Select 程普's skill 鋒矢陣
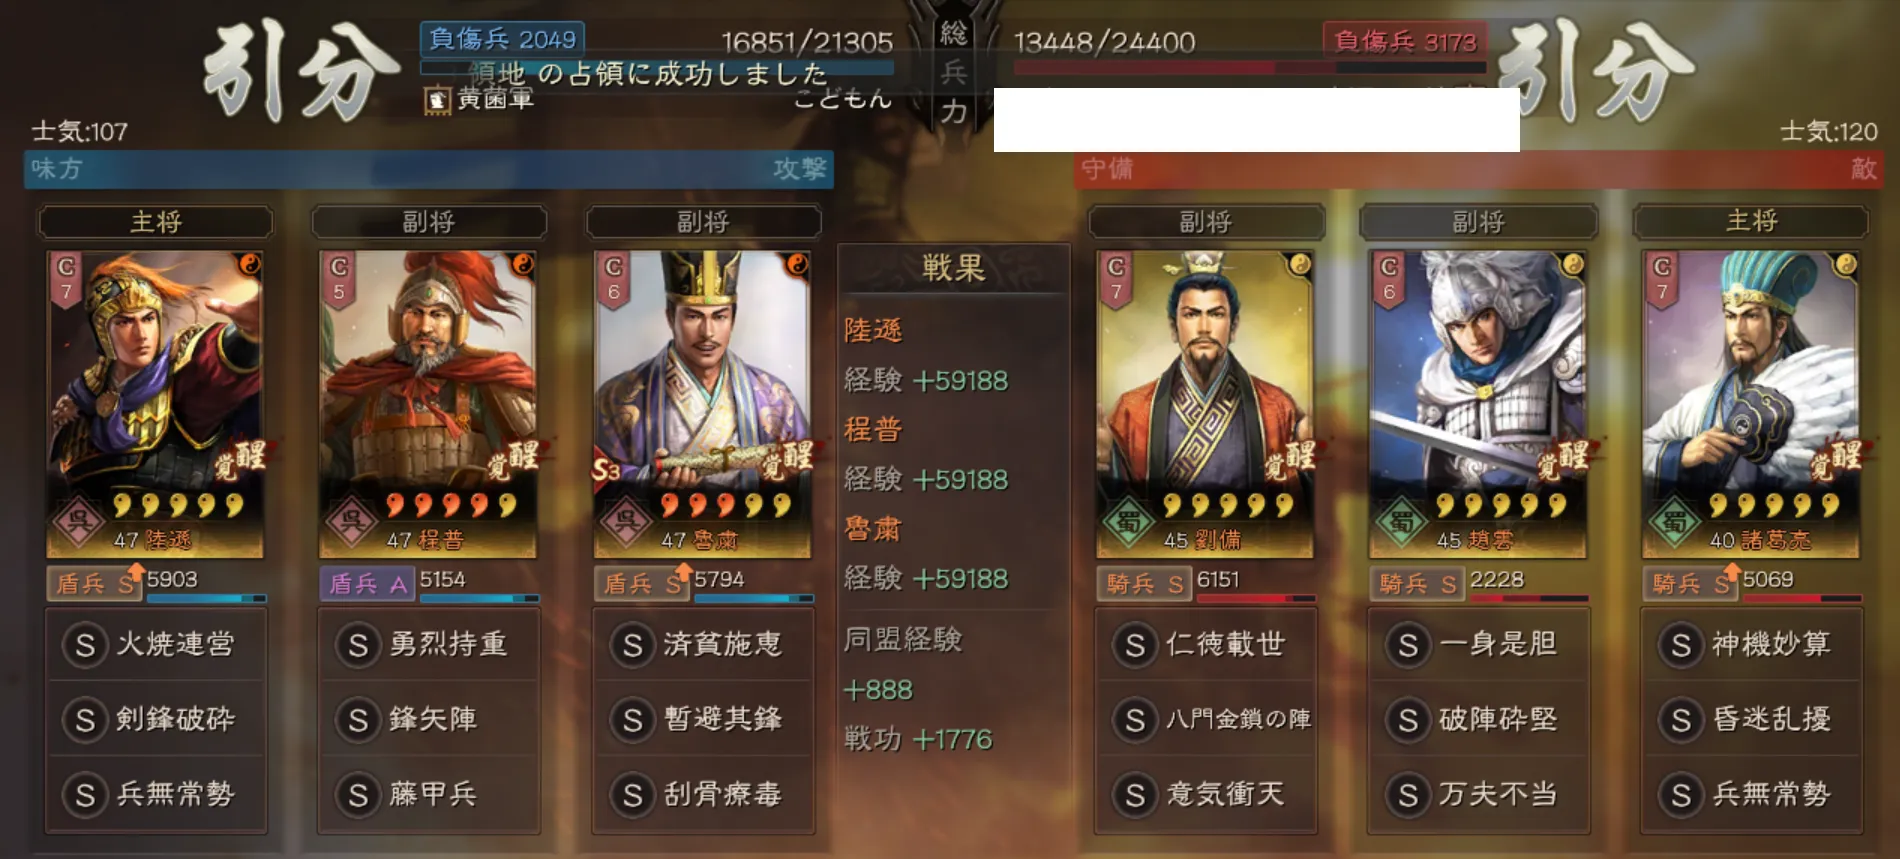 click(429, 719)
